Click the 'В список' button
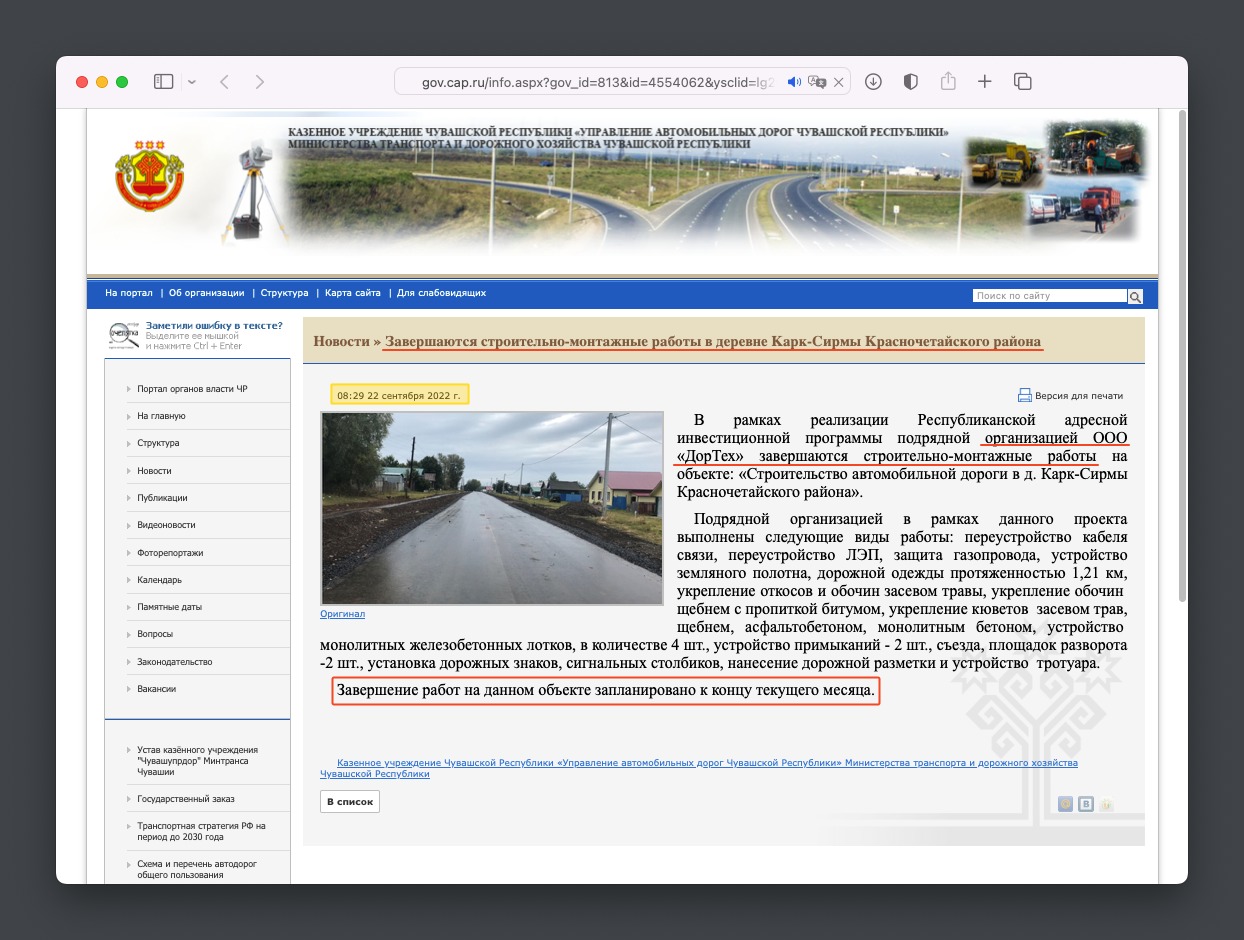1244x940 pixels. (x=350, y=802)
